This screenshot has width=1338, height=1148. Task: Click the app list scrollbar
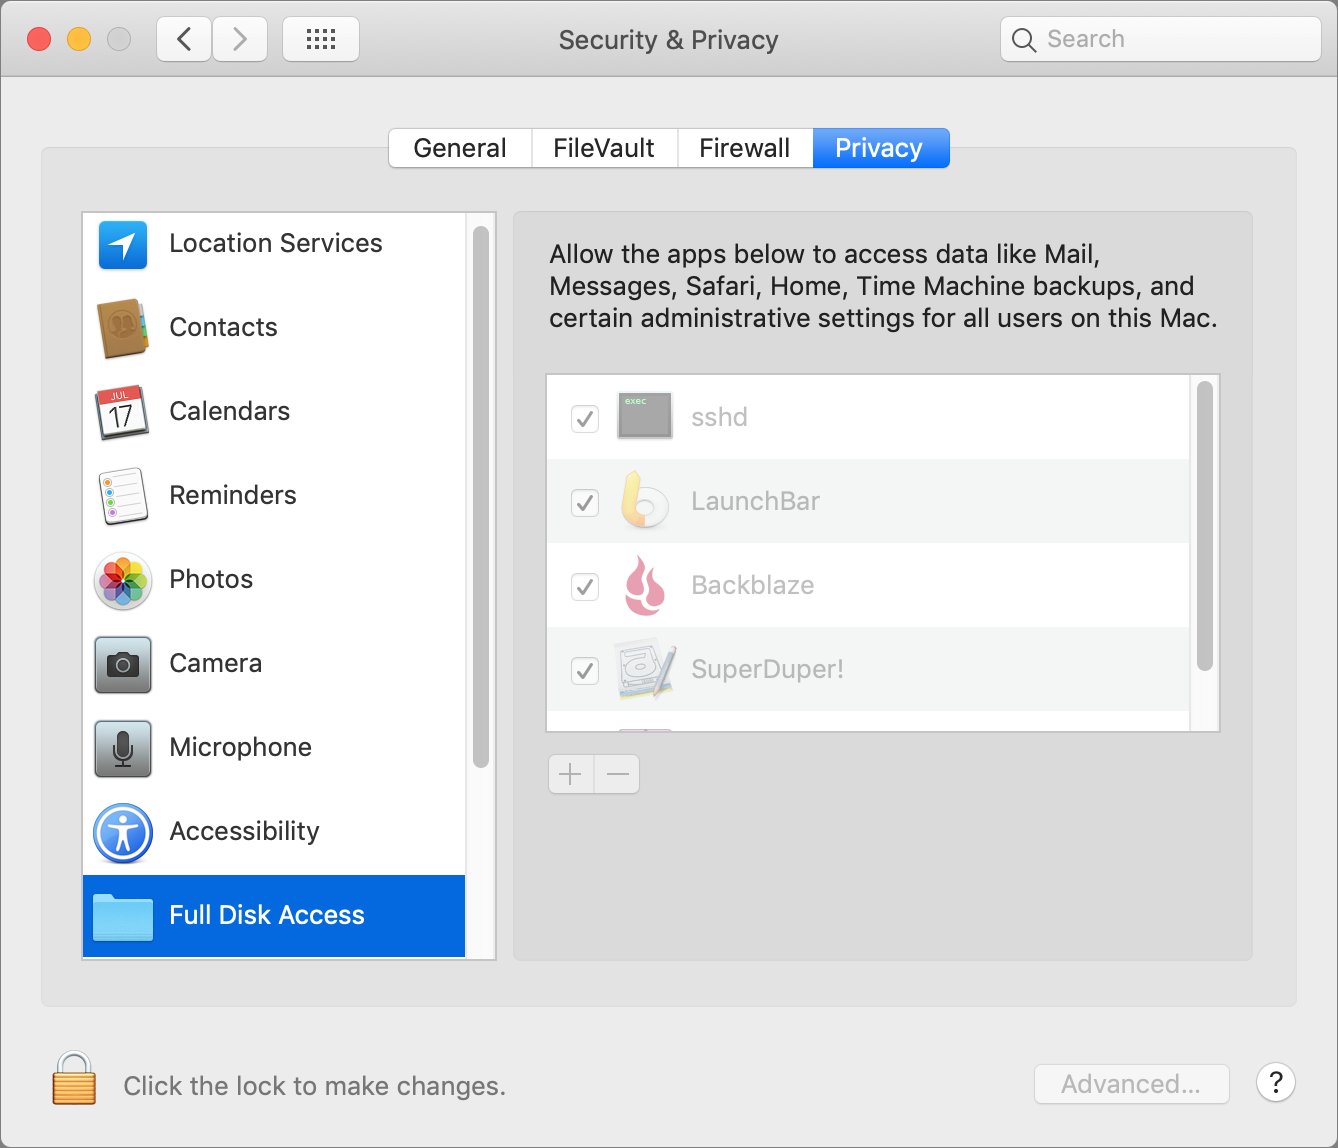[1205, 526]
